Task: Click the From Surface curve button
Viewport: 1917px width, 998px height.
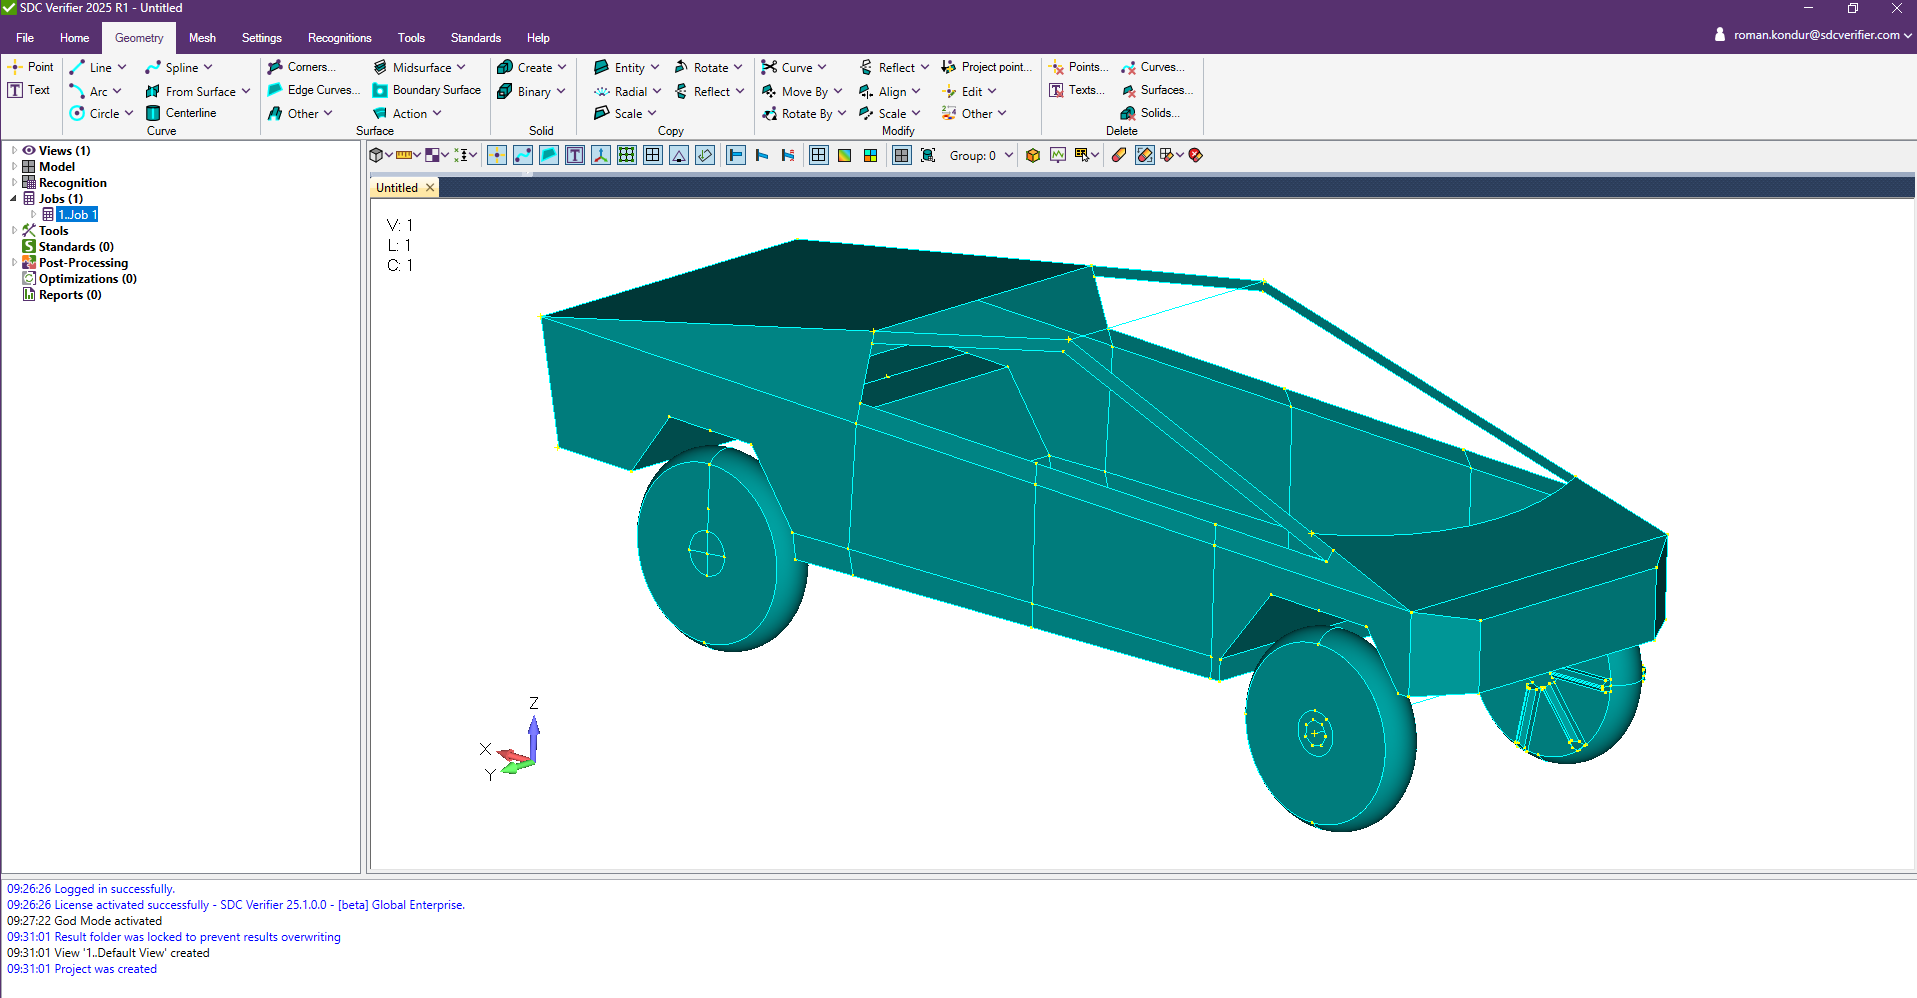Action: click(198, 91)
